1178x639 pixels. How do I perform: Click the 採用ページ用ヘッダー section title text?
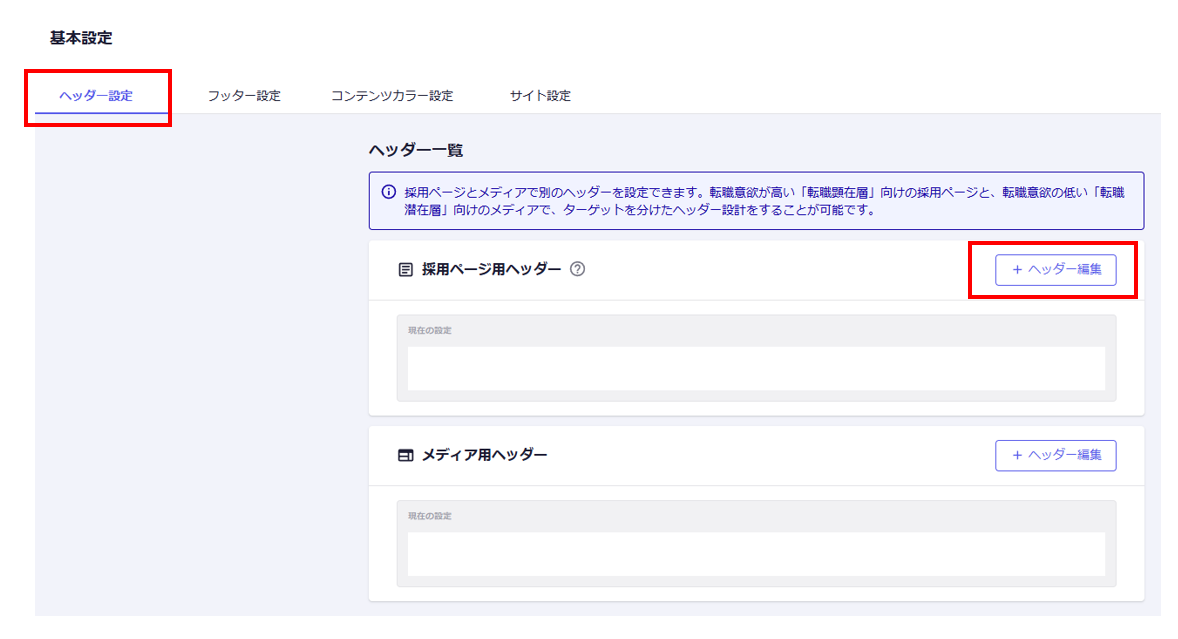tap(491, 270)
